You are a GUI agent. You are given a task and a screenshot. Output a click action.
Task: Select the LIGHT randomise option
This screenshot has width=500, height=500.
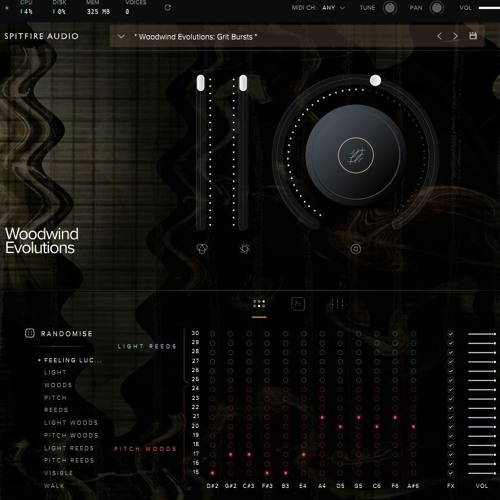(55, 372)
